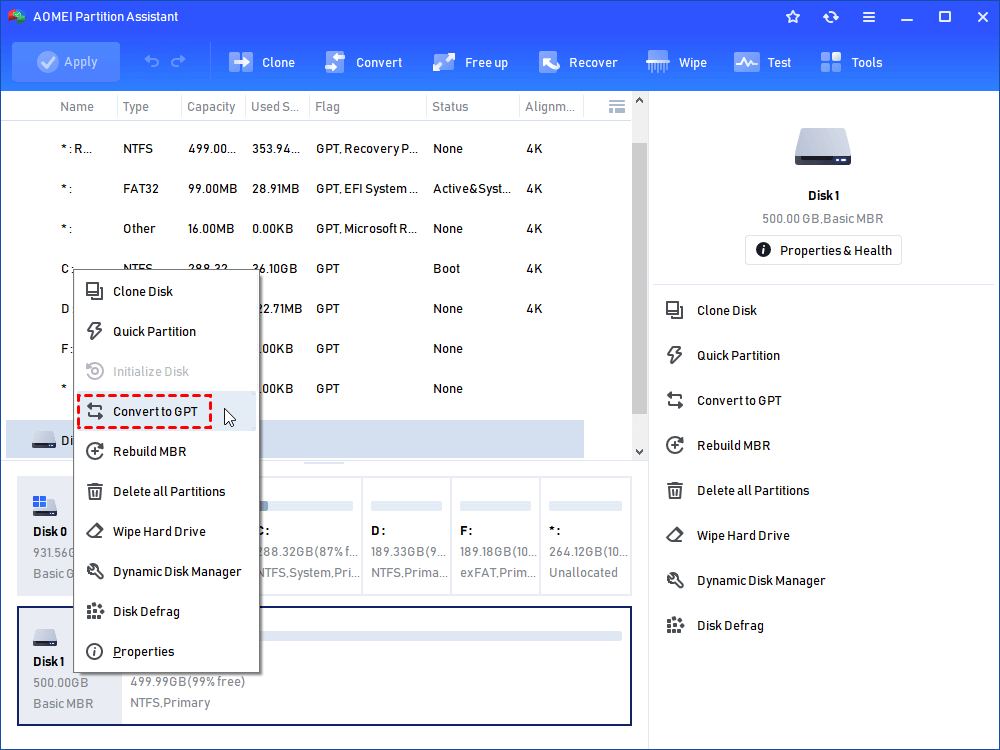This screenshot has width=1000, height=750.
Task: Click the Wipe Hard Drive eraser icon in the context menu
Action: coord(94,531)
